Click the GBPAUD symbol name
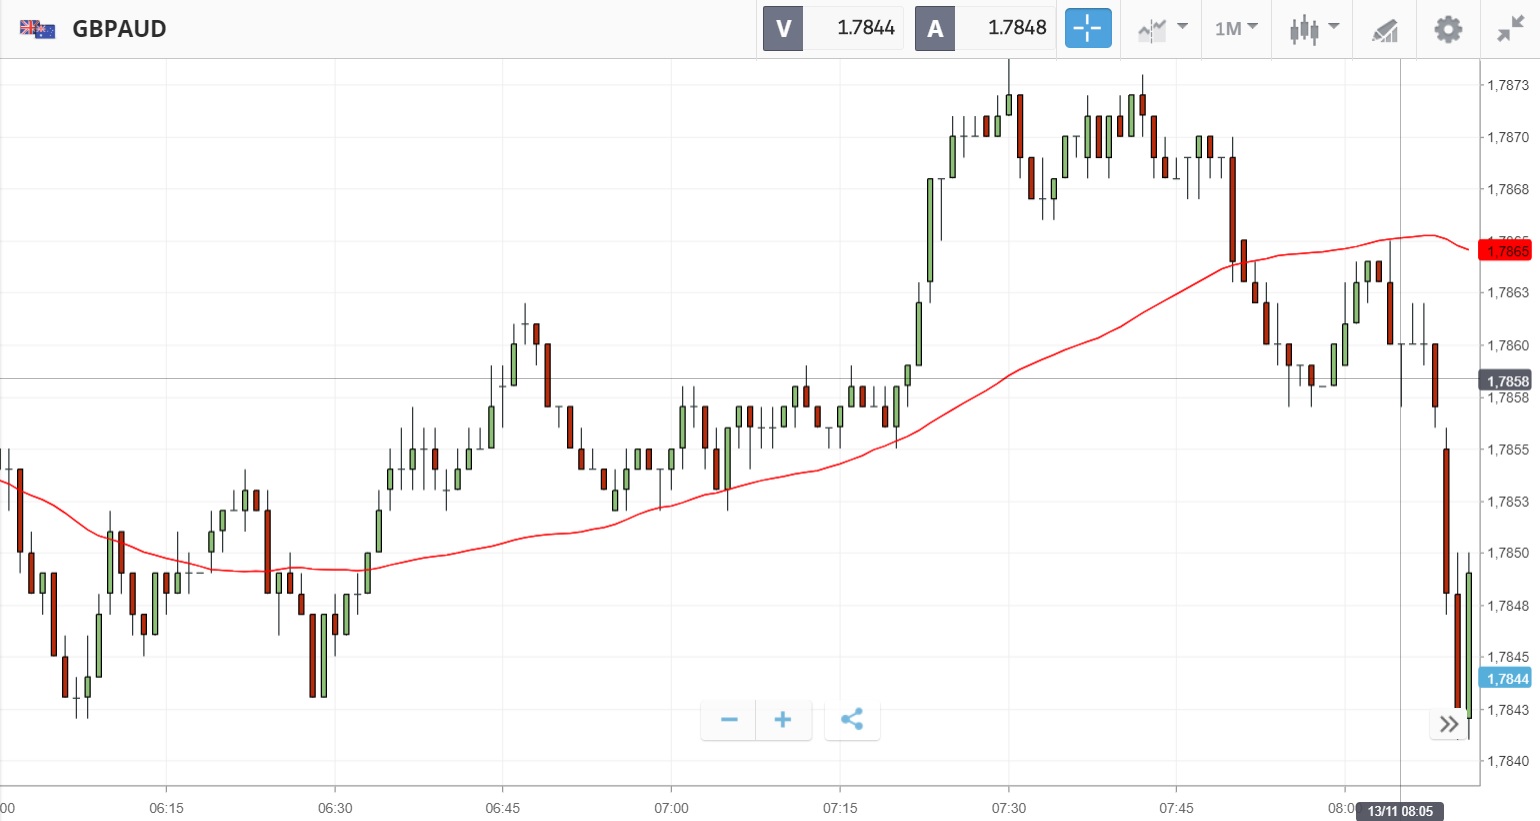The width and height of the screenshot is (1540, 821). point(119,29)
